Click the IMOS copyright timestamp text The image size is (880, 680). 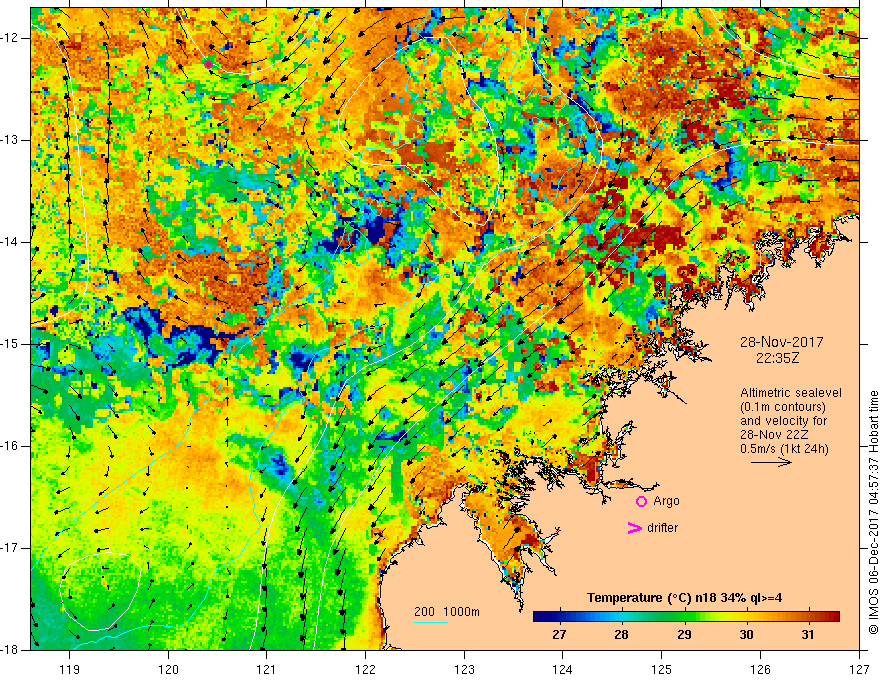873,512
